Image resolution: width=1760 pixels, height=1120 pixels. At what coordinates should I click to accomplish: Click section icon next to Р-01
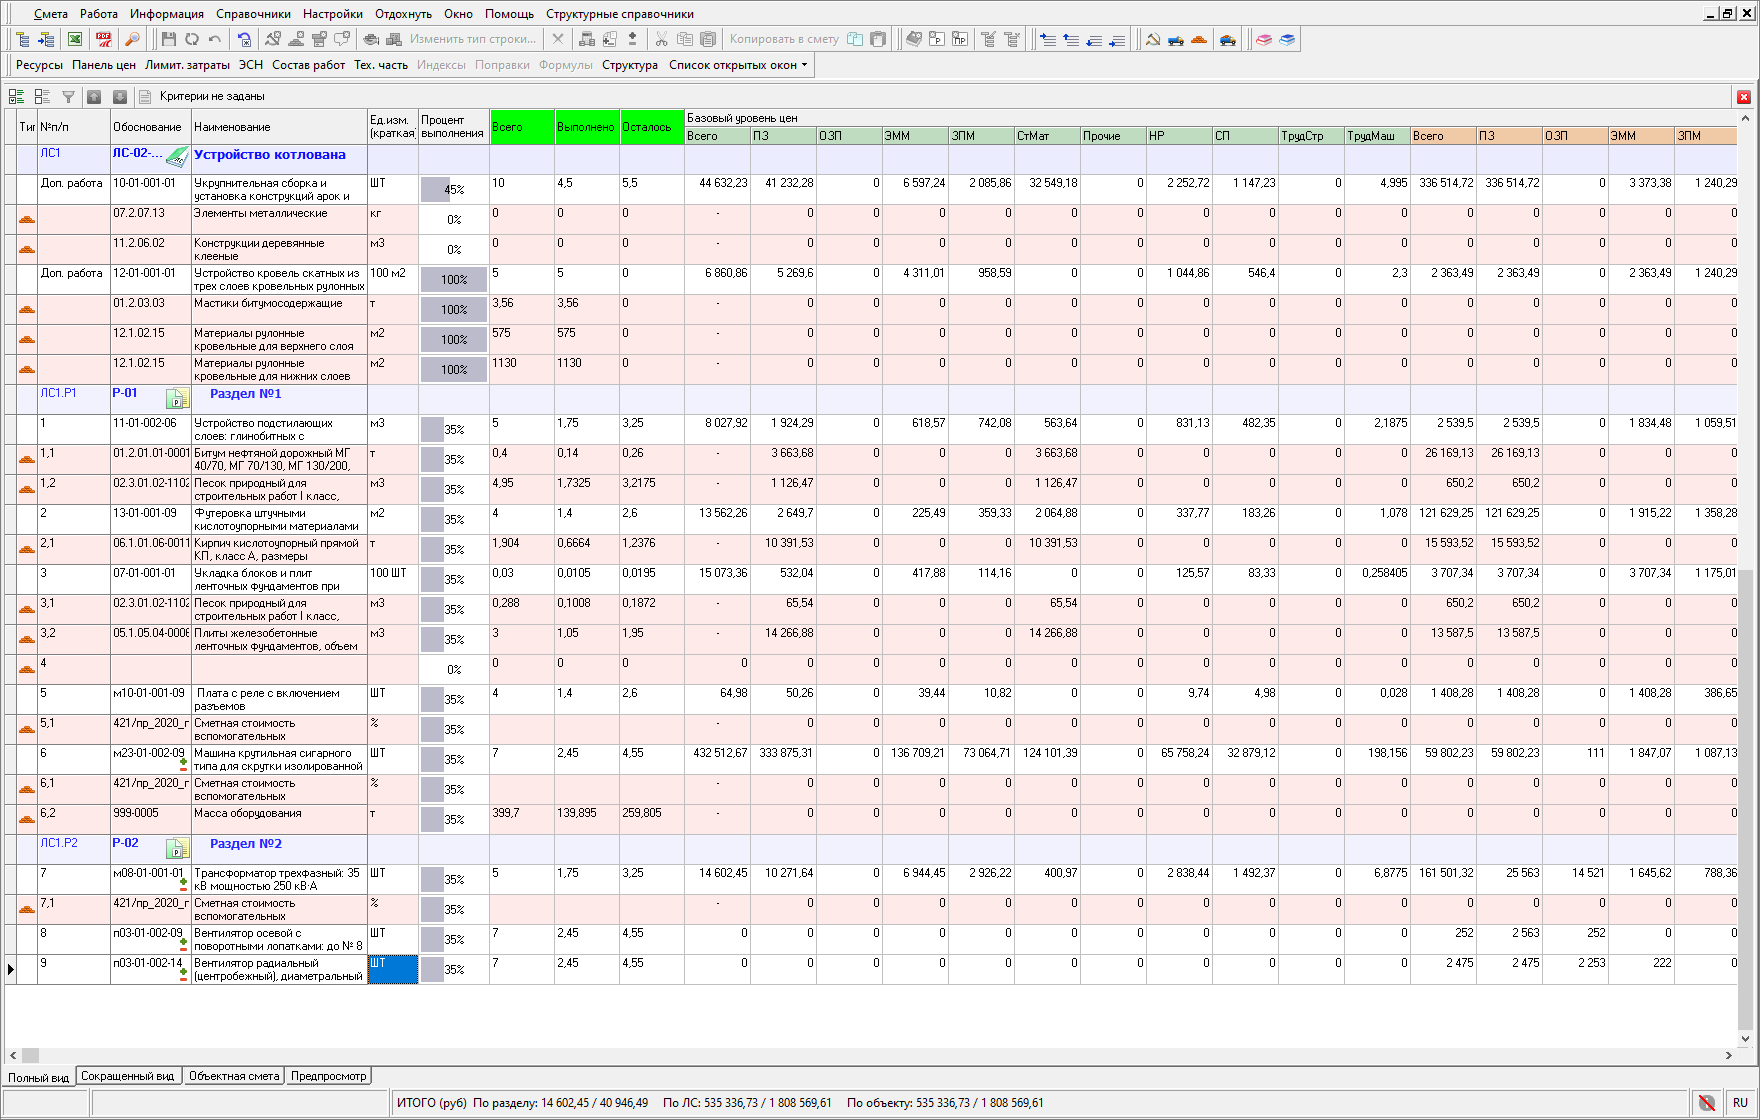click(177, 399)
